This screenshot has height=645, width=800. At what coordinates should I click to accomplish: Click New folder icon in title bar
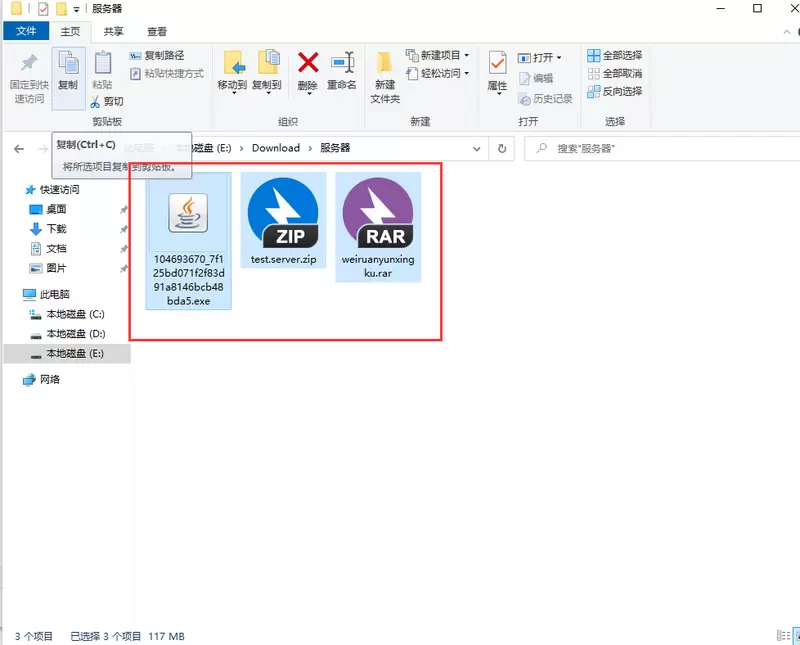click(x=62, y=9)
